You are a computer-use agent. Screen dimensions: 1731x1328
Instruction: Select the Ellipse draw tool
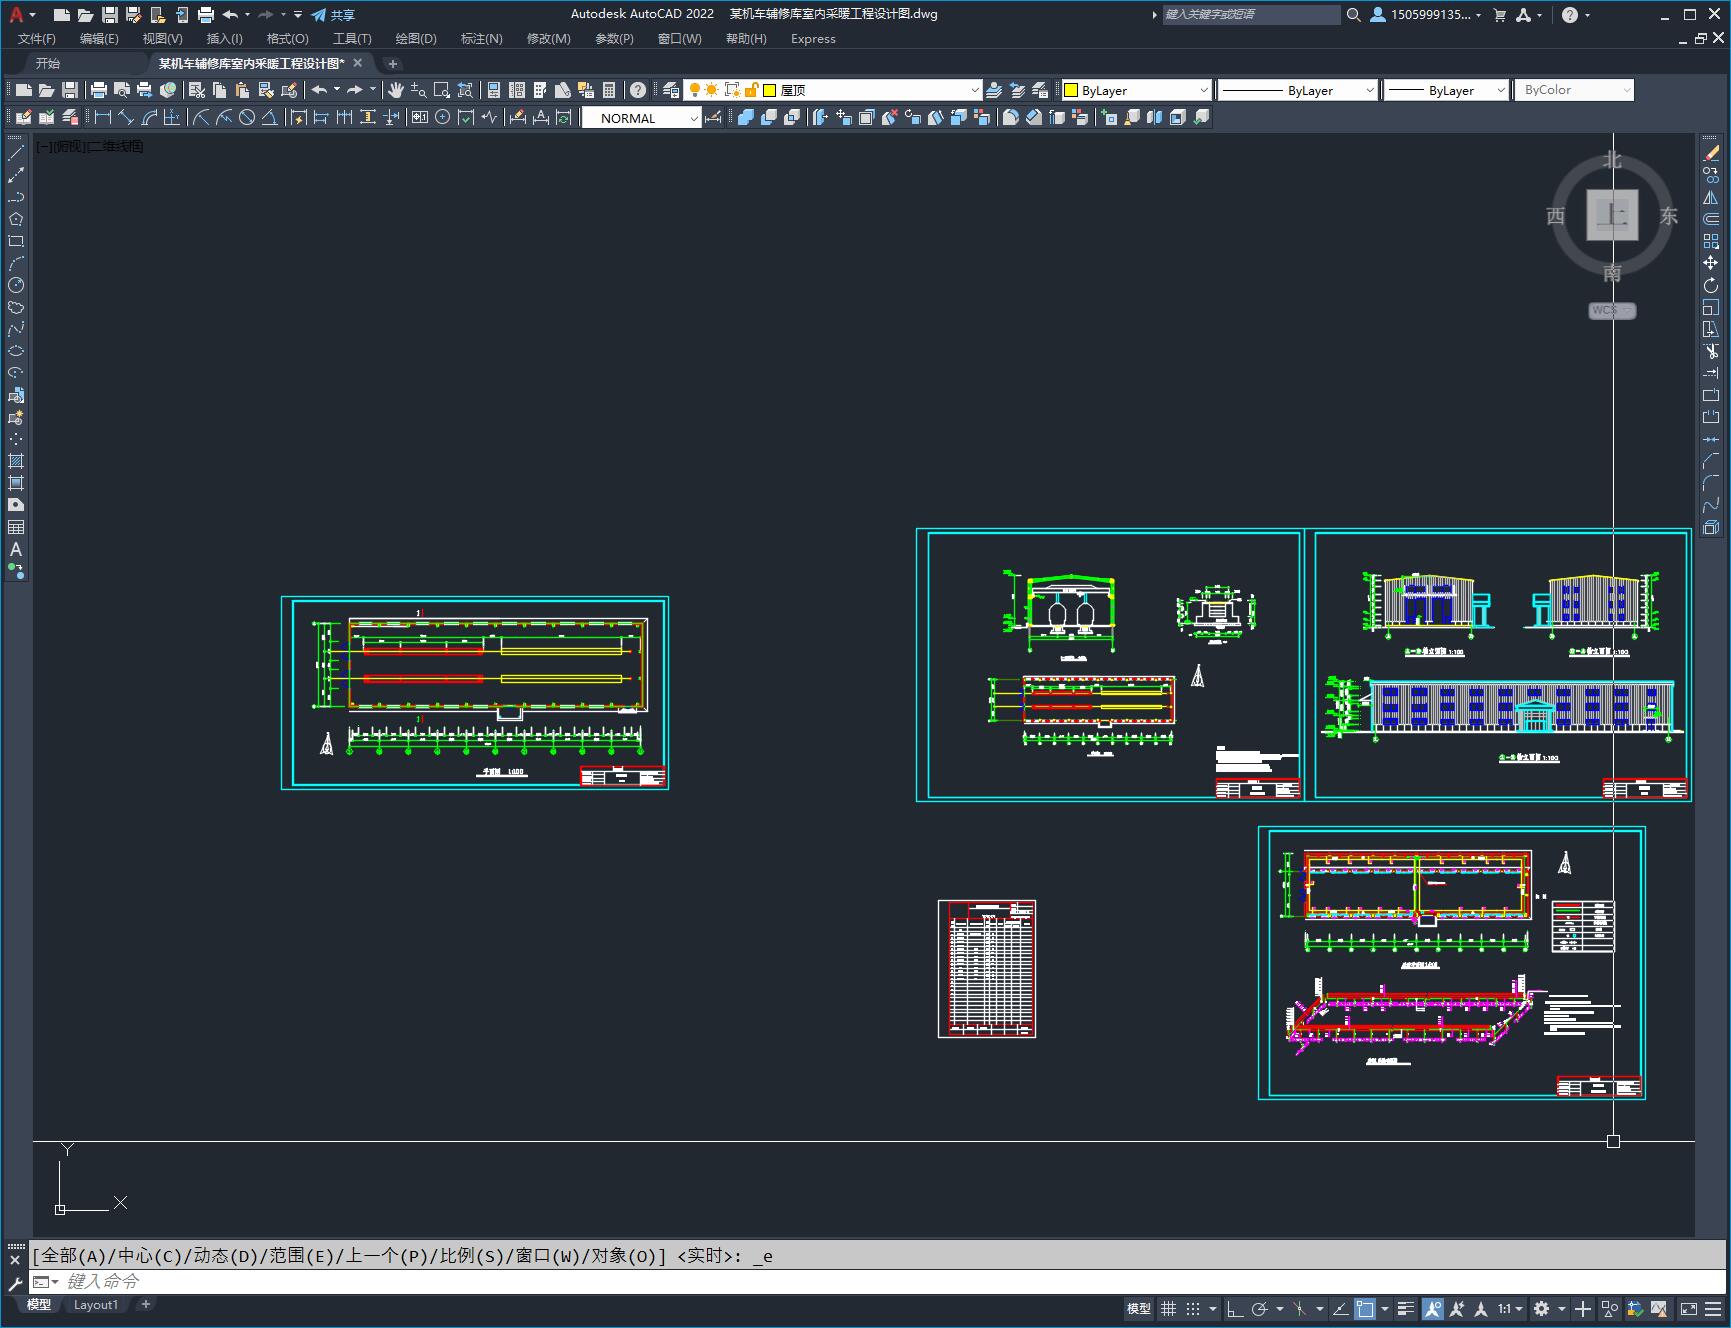tap(16, 351)
